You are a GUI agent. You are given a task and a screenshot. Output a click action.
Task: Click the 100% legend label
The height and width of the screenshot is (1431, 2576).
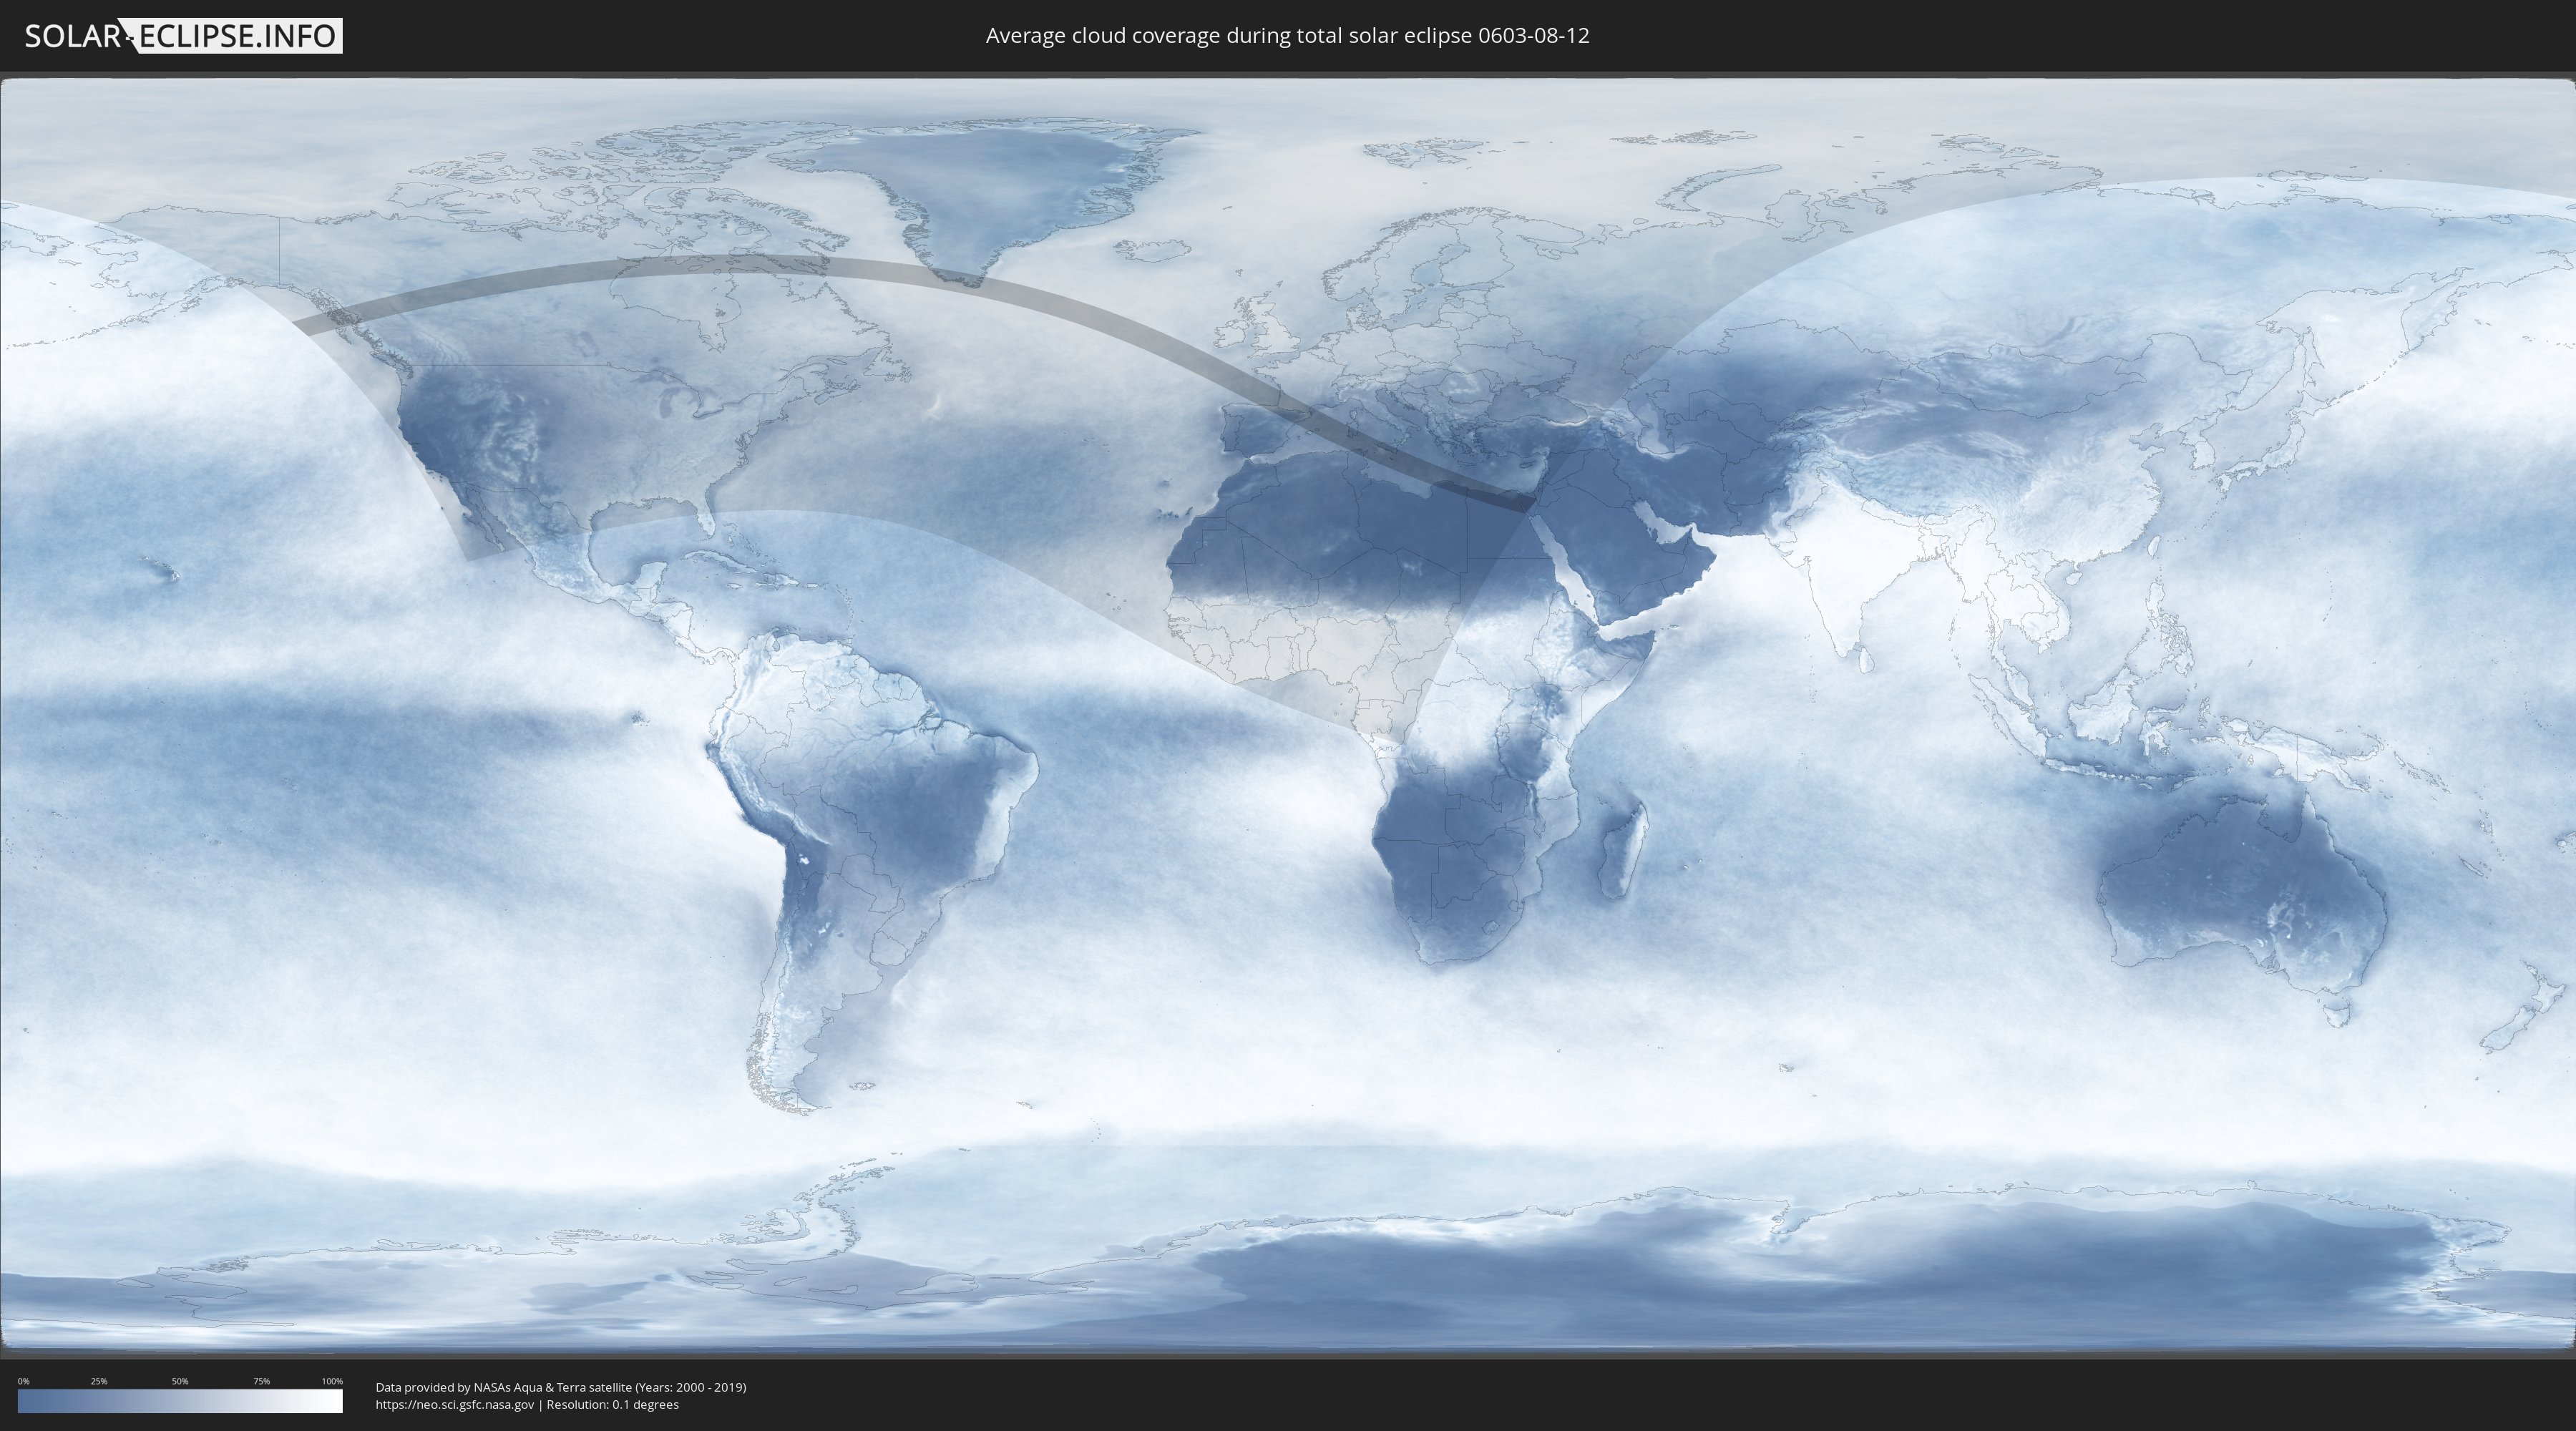[332, 1381]
